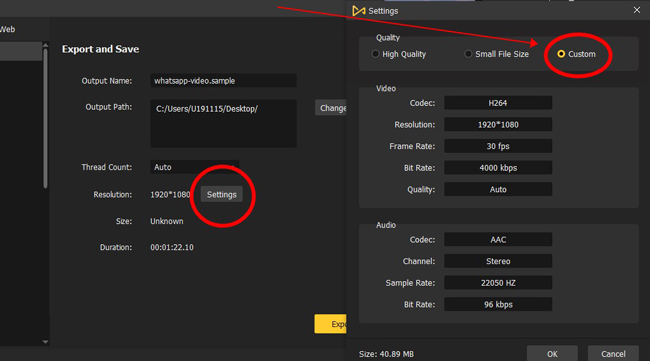Open the audio Channel Stereo dropdown
650x361 pixels.
(x=498, y=261)
